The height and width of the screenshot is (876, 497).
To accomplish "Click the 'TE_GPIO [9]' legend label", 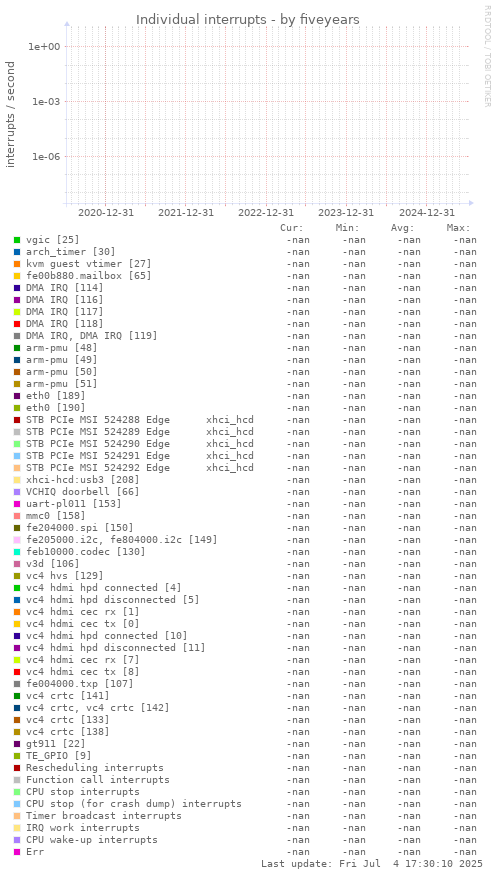I will pyautogui.click(x=59, y=756).
